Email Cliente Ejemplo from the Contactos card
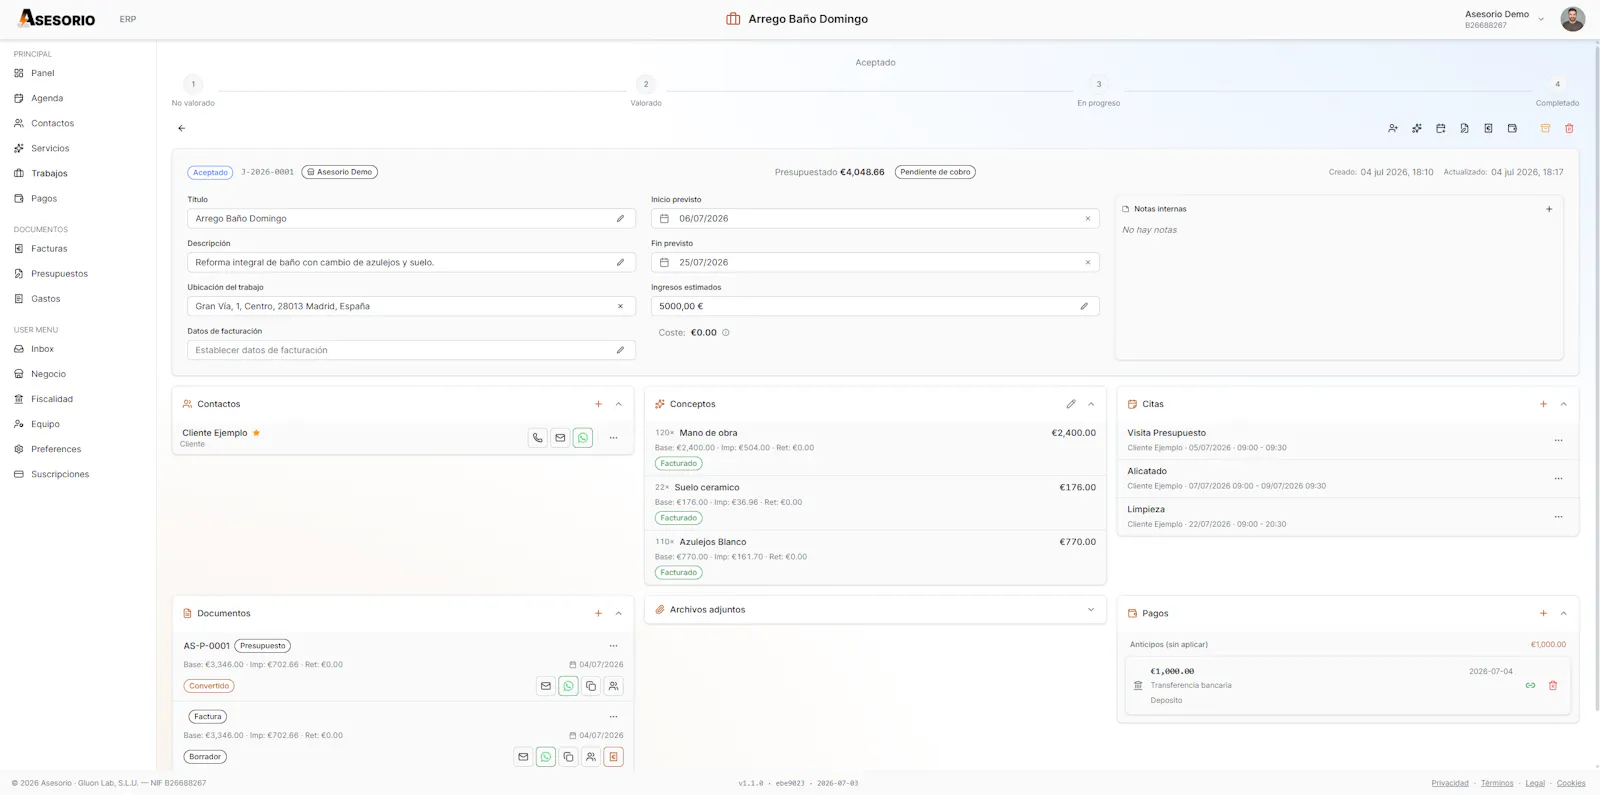1600x795 pixels. point(560,437)
